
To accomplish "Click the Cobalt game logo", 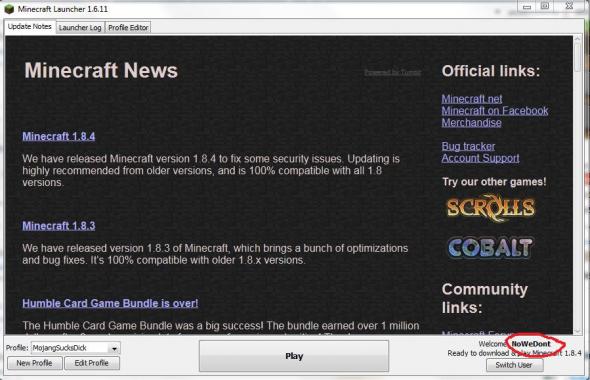I will coord(490,248).
